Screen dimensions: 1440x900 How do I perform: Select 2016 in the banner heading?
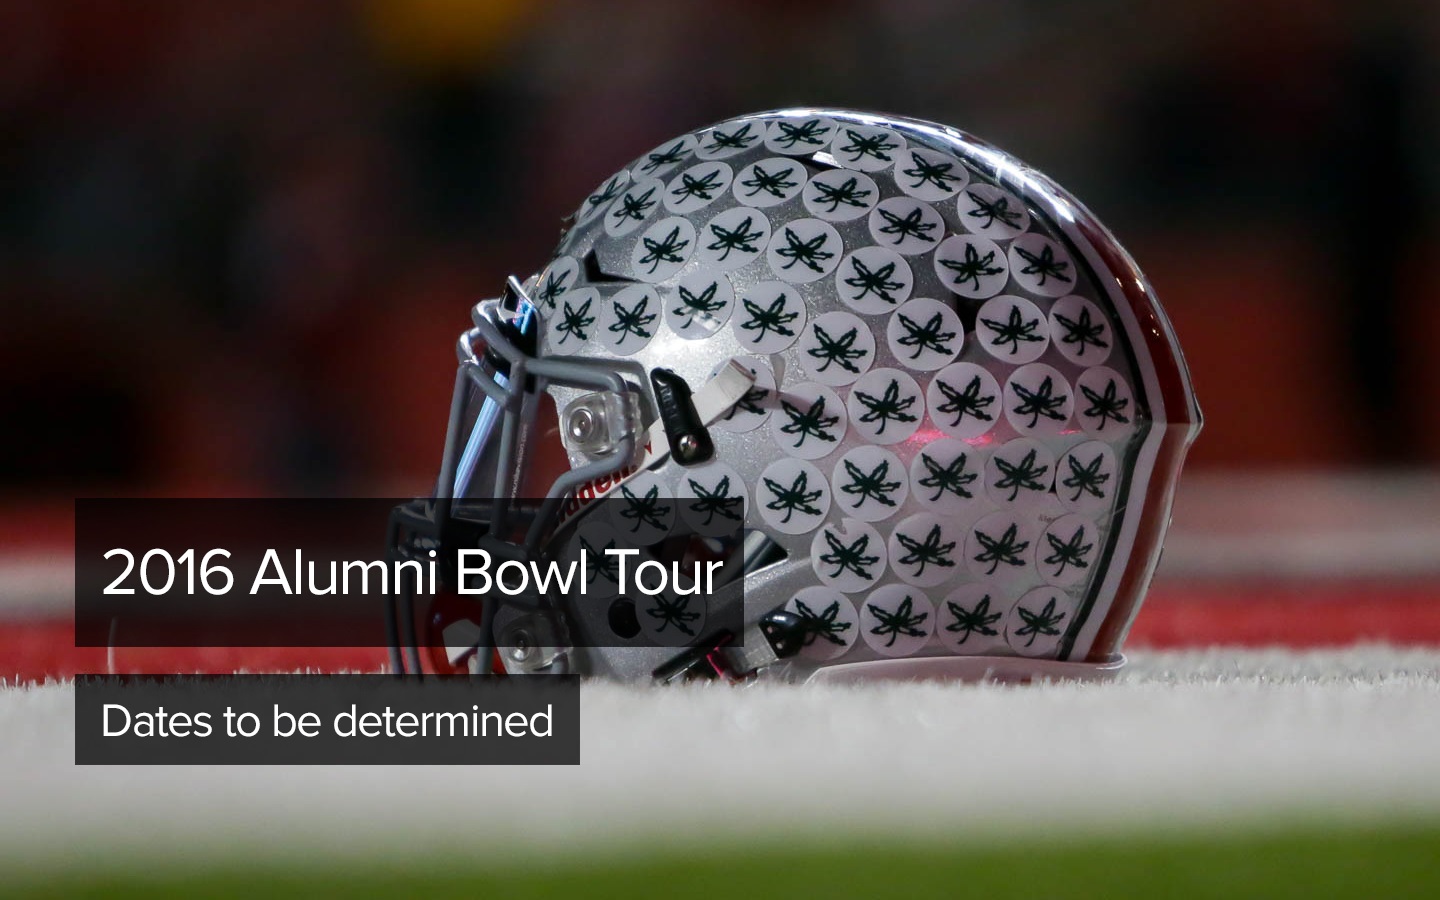point(168,574)
